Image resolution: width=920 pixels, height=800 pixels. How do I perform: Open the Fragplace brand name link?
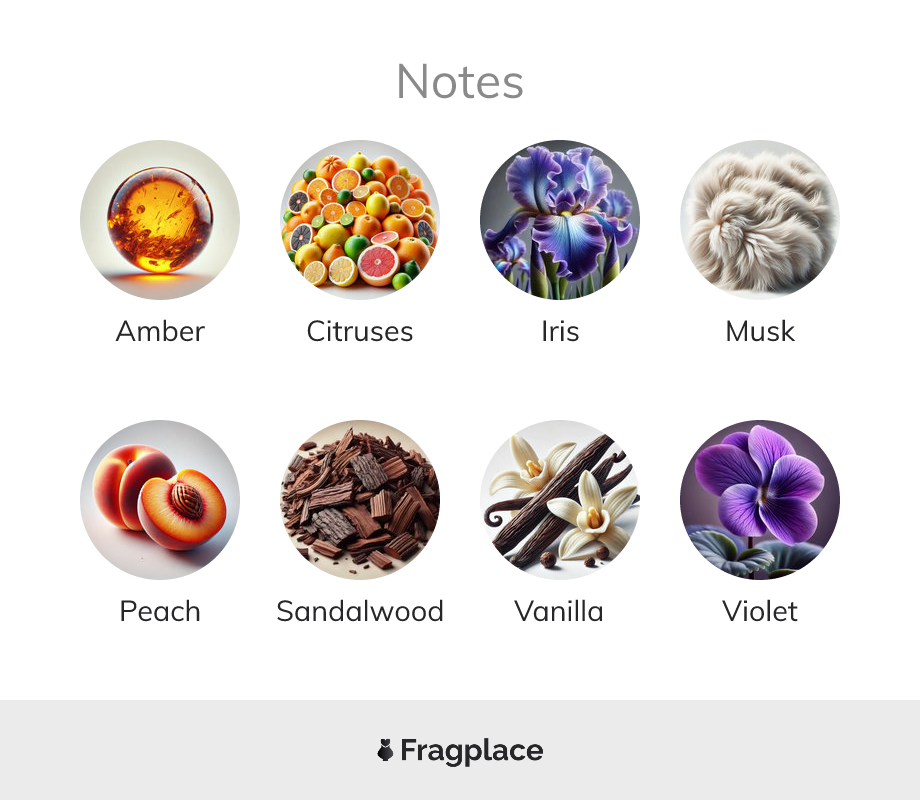pyautogui.click(x=472, y=751)
